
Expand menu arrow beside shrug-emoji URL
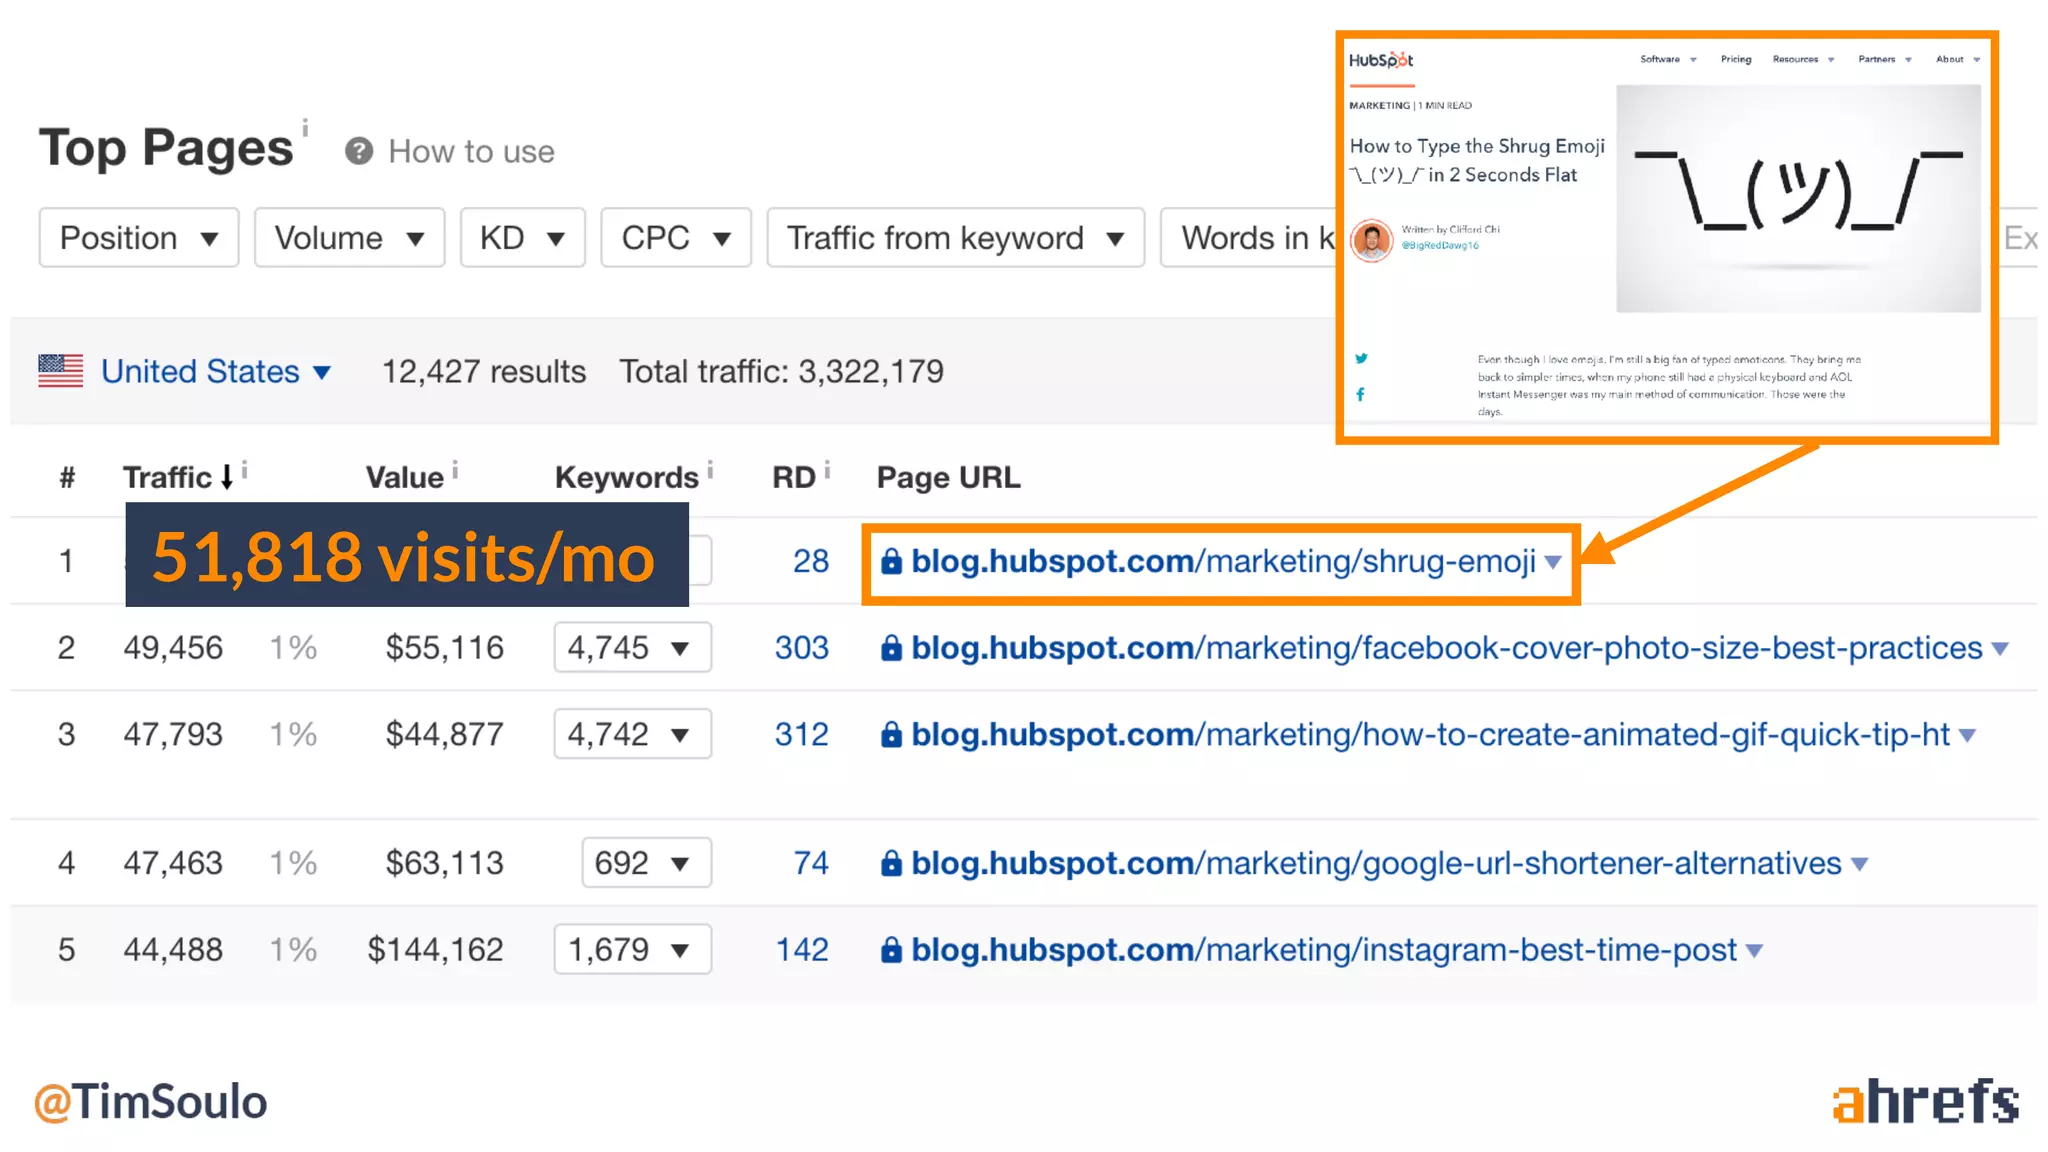click(x=1553, y=562)
